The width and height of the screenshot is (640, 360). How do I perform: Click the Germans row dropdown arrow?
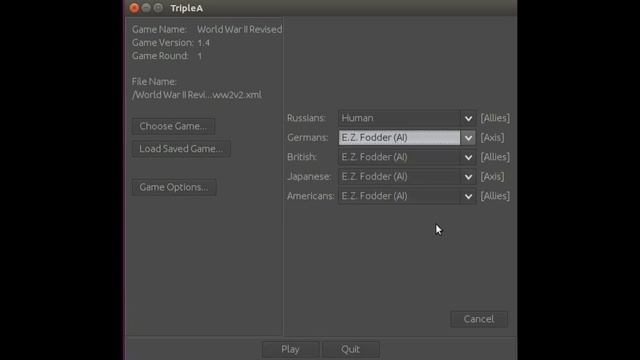(x=468, y=138)
